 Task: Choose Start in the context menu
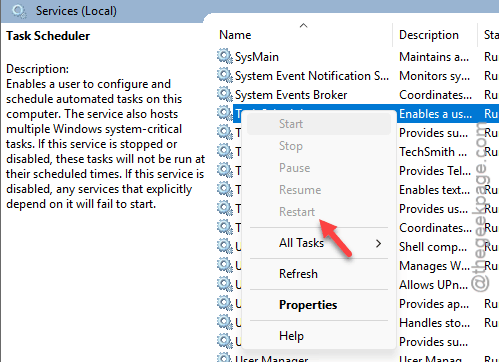(x=319, y=124)
